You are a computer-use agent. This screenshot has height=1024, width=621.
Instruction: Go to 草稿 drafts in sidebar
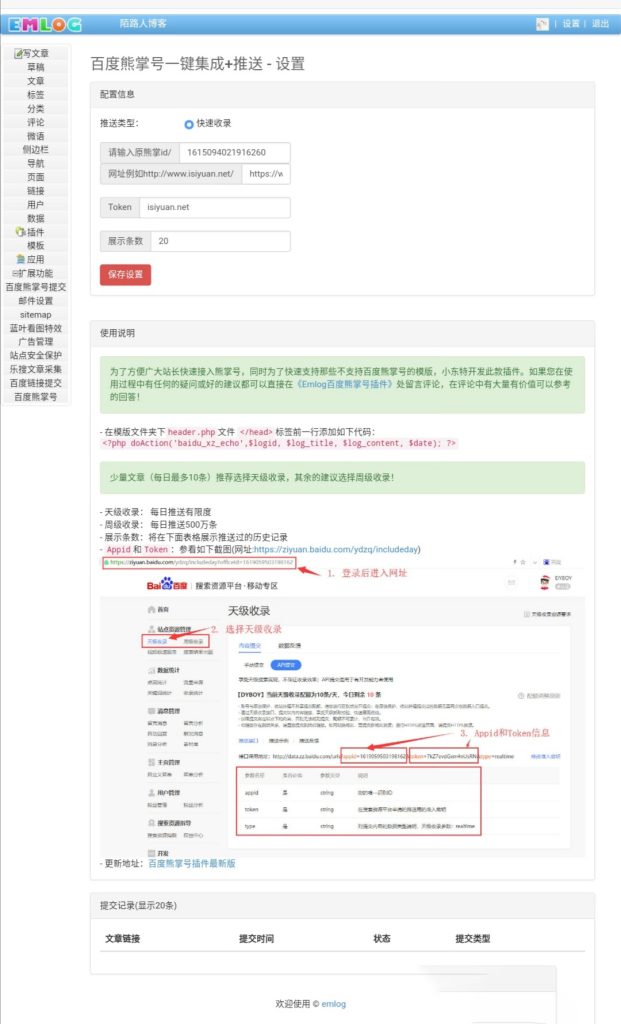pos(36,67)
